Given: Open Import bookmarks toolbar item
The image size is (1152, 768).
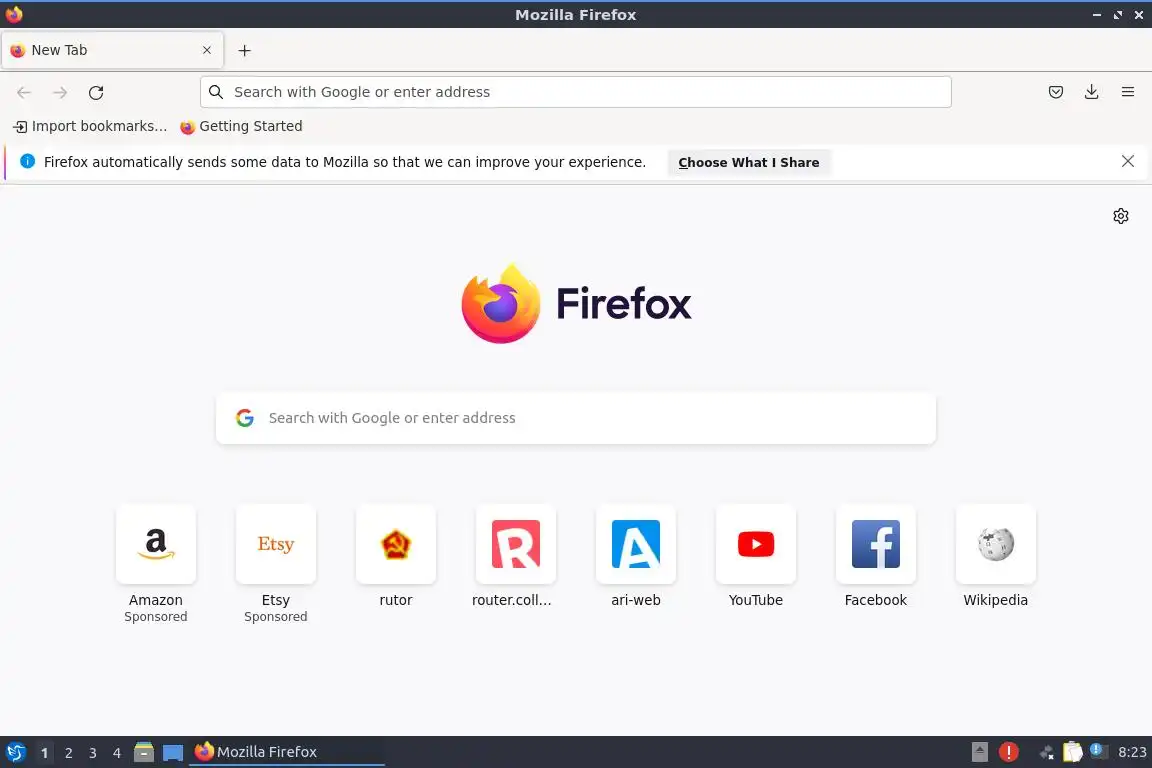Looking at the screenshot, I should (x=90, y=126).
